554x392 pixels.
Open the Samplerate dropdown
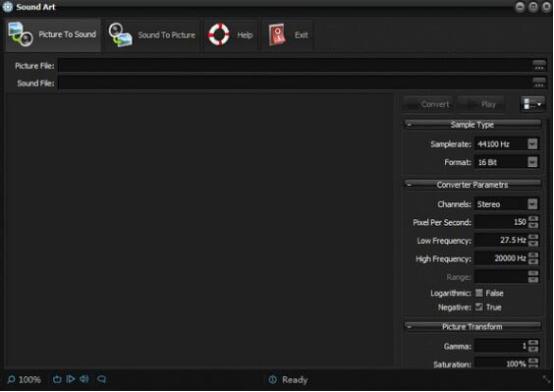532,144
